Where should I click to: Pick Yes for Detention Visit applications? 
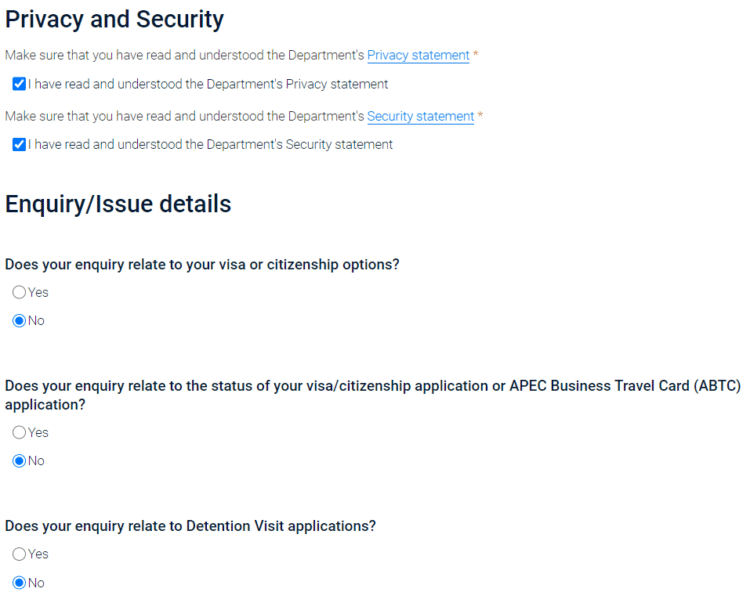[19, 554]
